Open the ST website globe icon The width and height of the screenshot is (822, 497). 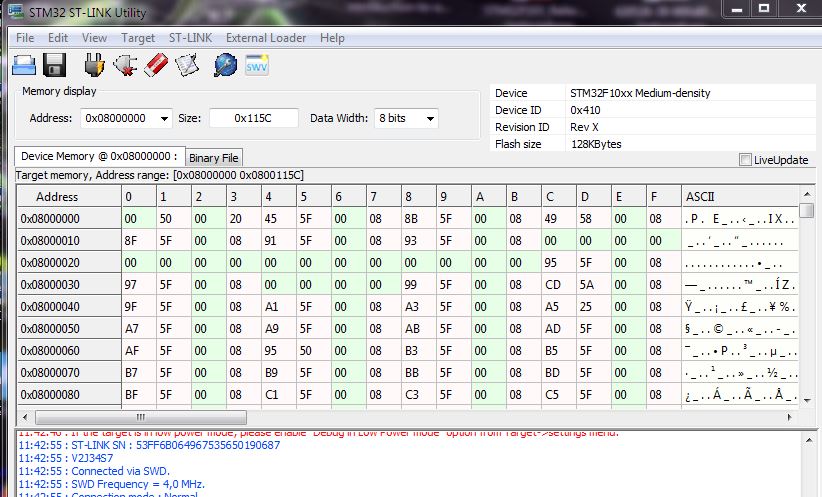(x=225, y=65)
